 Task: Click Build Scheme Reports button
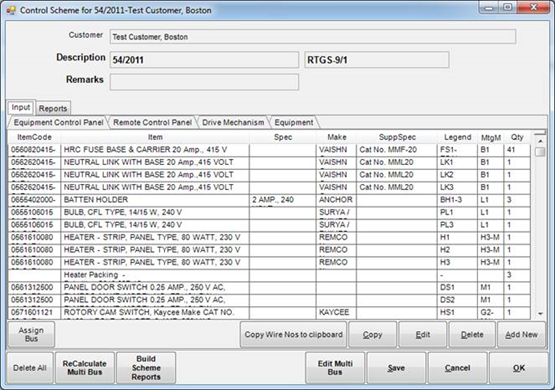pyautogui.click(x=146, y=368)
